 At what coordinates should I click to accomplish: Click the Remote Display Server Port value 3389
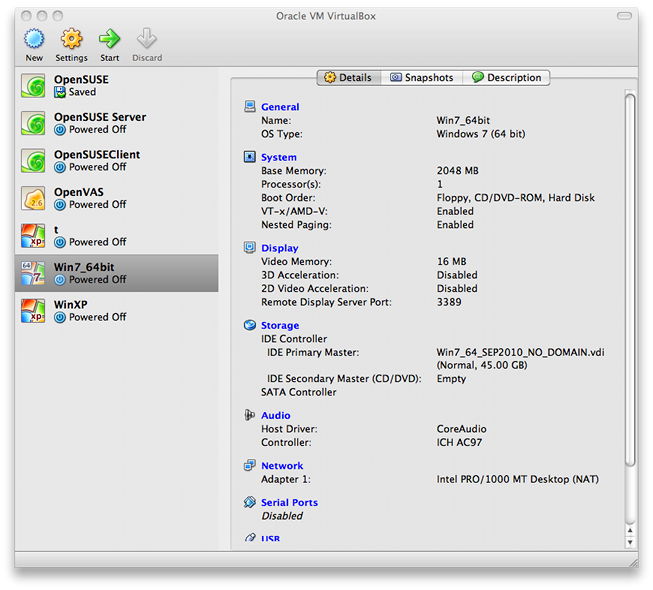pos(449,302)
